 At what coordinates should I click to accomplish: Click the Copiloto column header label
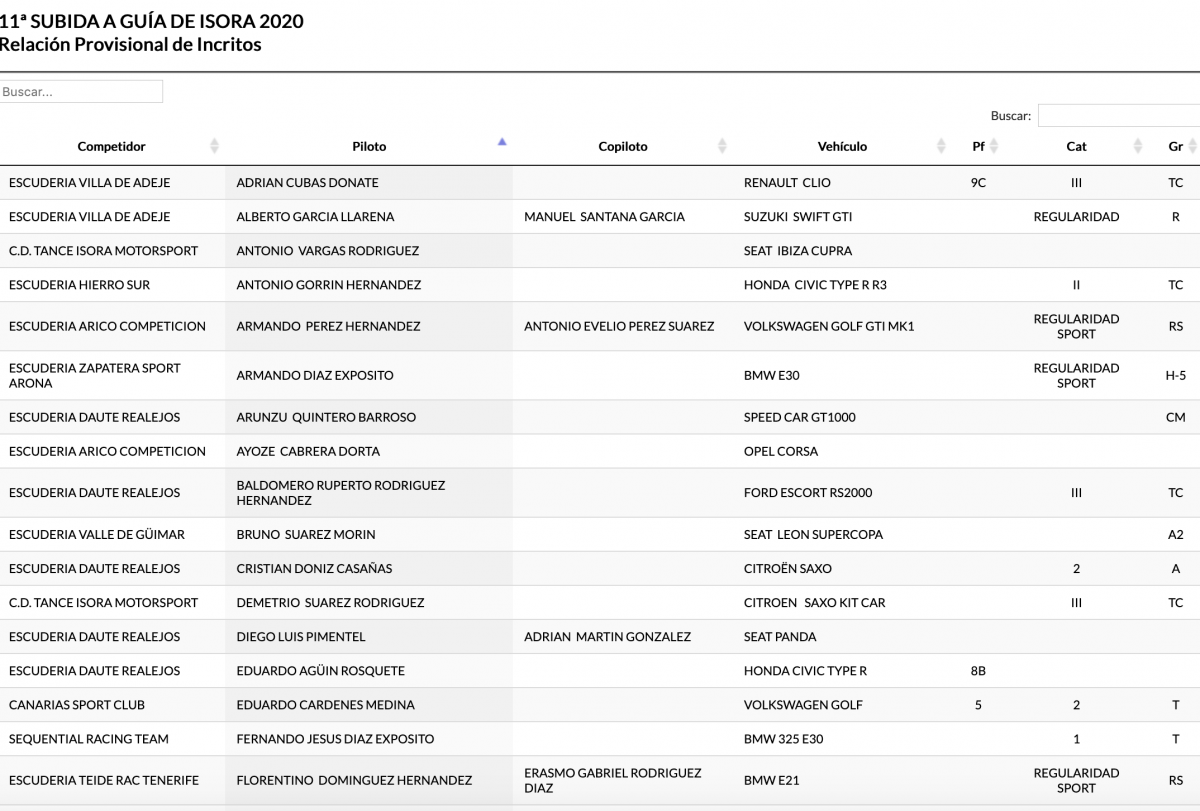point(622,147)
